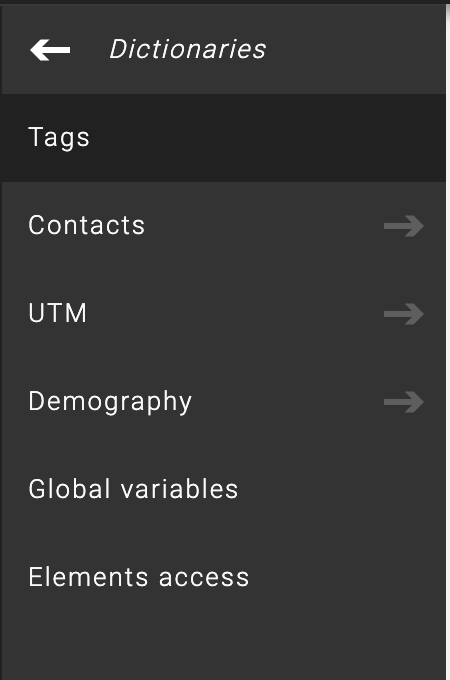Open Elements access
The height and width of the screenshot is (680, 450).
coord(223,578)
